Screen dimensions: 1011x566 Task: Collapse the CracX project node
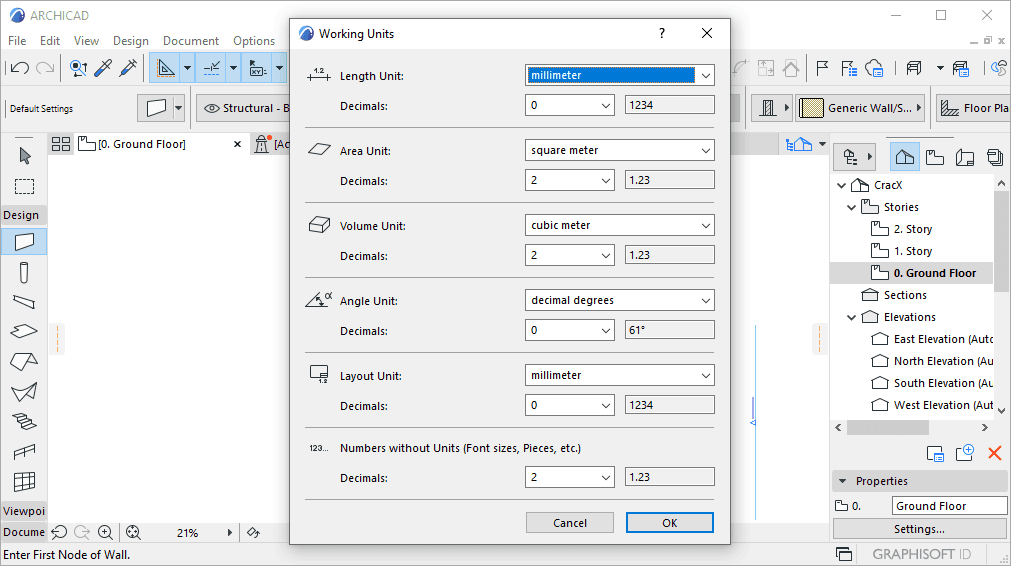pos(841,185)
